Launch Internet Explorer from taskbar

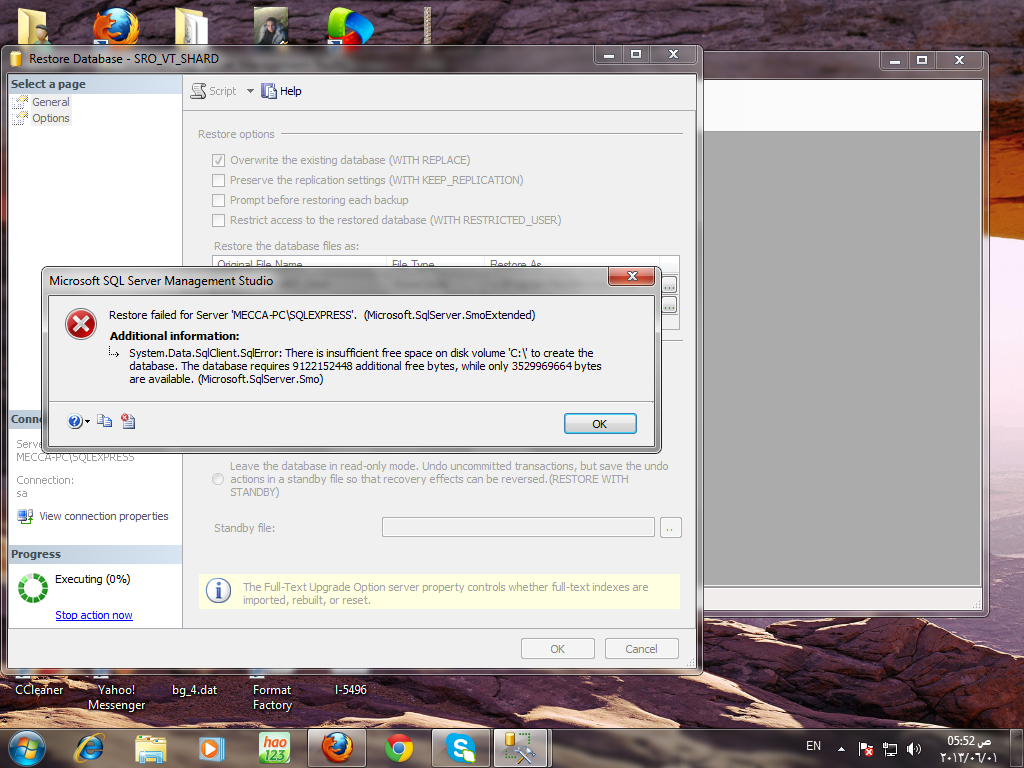[89, 748]
